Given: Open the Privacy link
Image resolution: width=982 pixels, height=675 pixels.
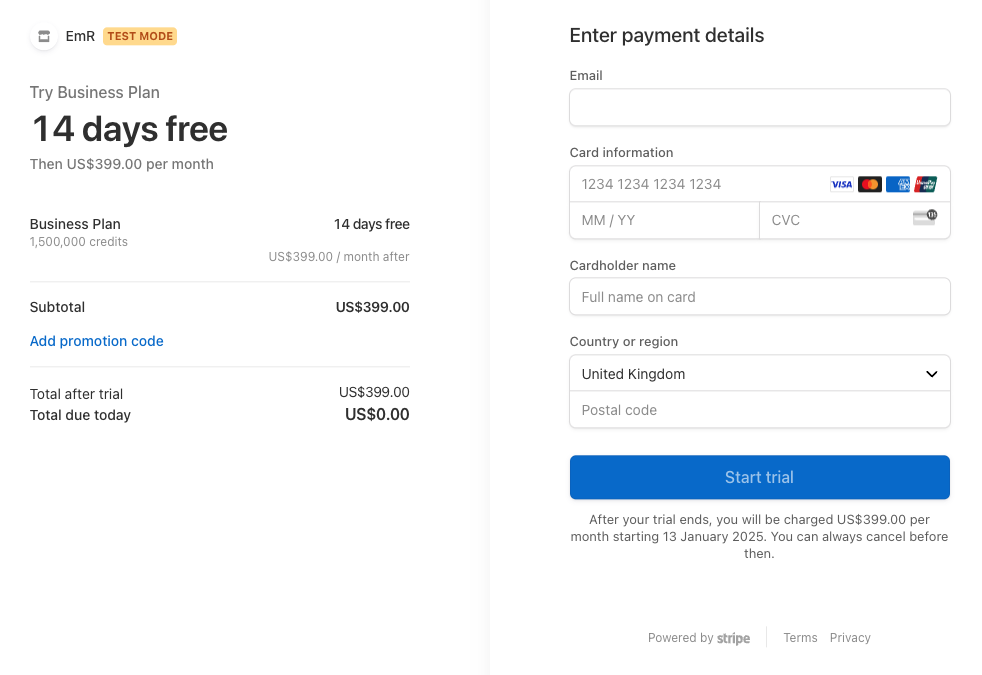Looking at the screenshot, I should (x=850, y=638).
